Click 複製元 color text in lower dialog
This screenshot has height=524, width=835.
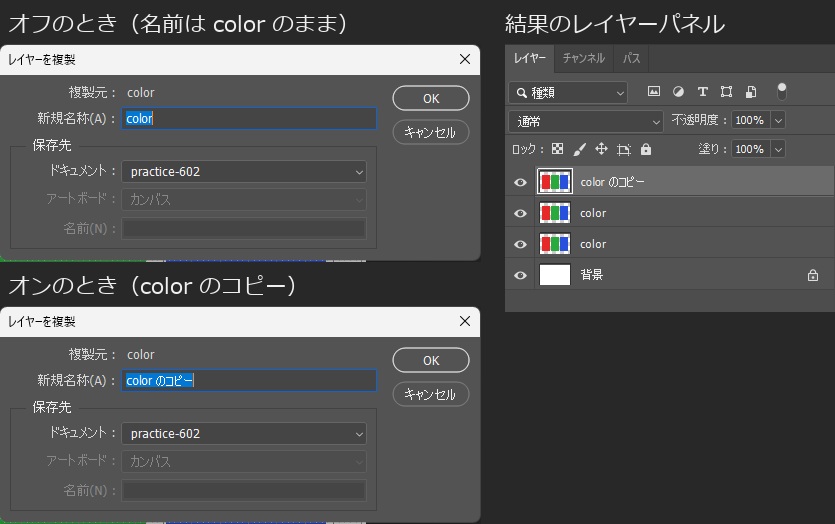click(x=141, y=355)
